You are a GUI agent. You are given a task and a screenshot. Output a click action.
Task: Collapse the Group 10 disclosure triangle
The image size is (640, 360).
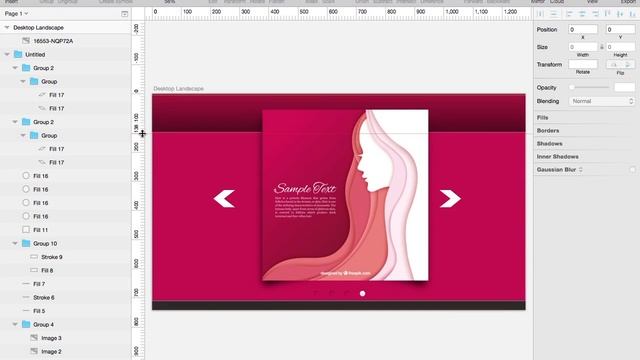tap(15, 243)
